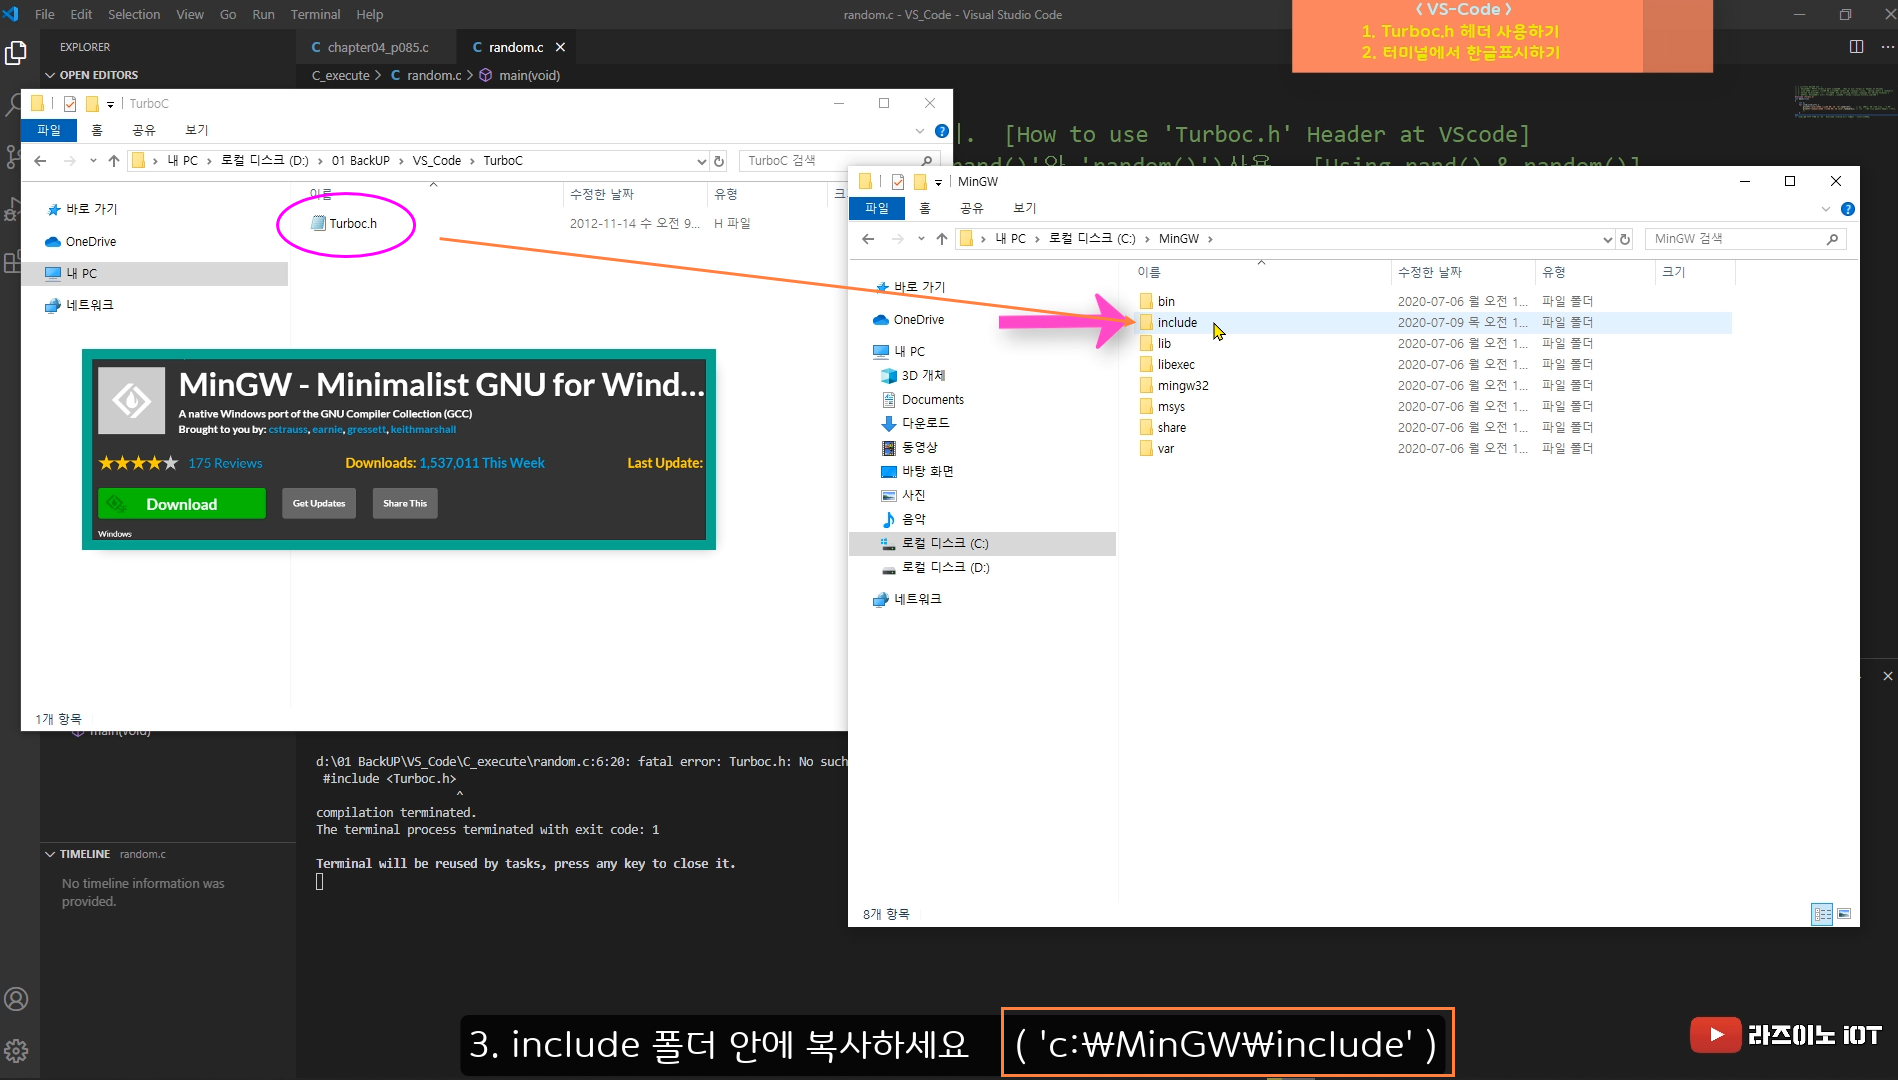Screen dimensions: 1898x1080
Task: Open VS Code Manage gear icon
Action: click(16, 1051)
